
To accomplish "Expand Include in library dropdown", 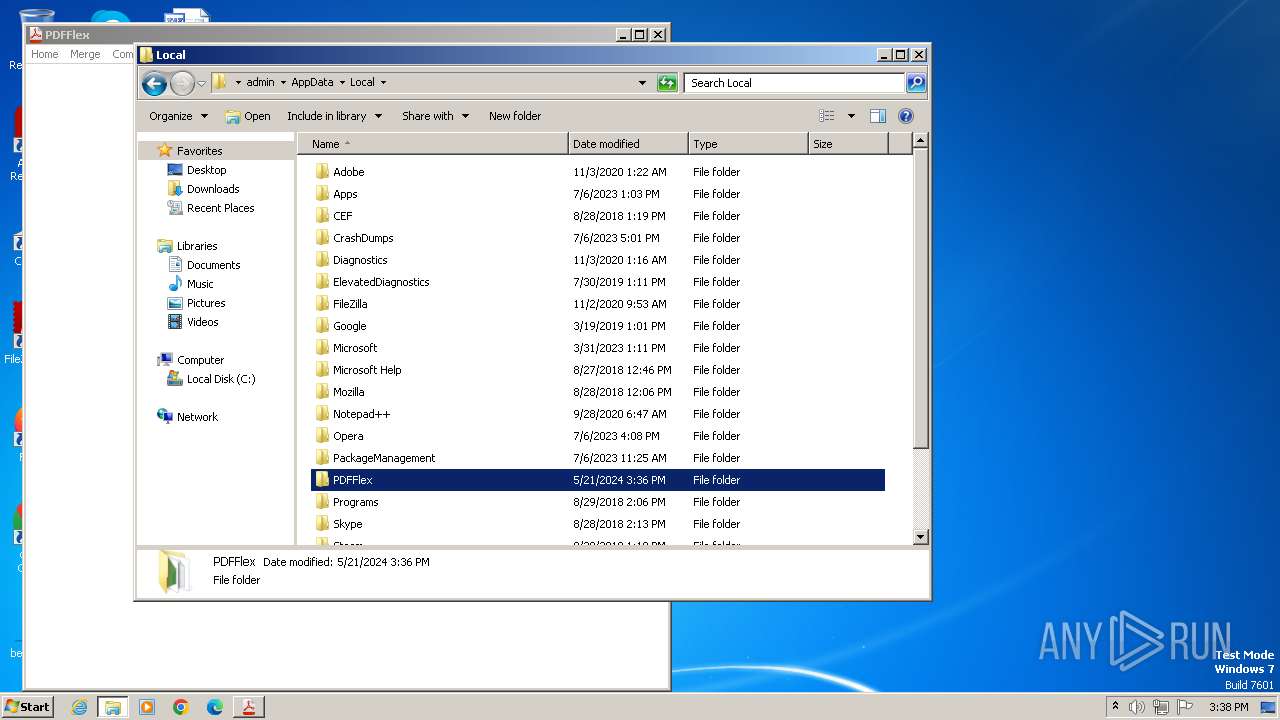I will [x=334, y=116].
